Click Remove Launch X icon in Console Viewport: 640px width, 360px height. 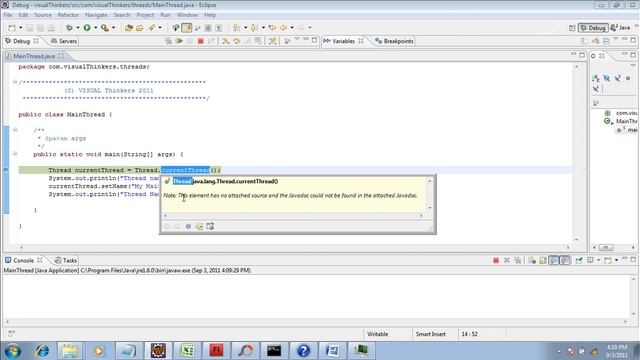[x=507, y=260]
